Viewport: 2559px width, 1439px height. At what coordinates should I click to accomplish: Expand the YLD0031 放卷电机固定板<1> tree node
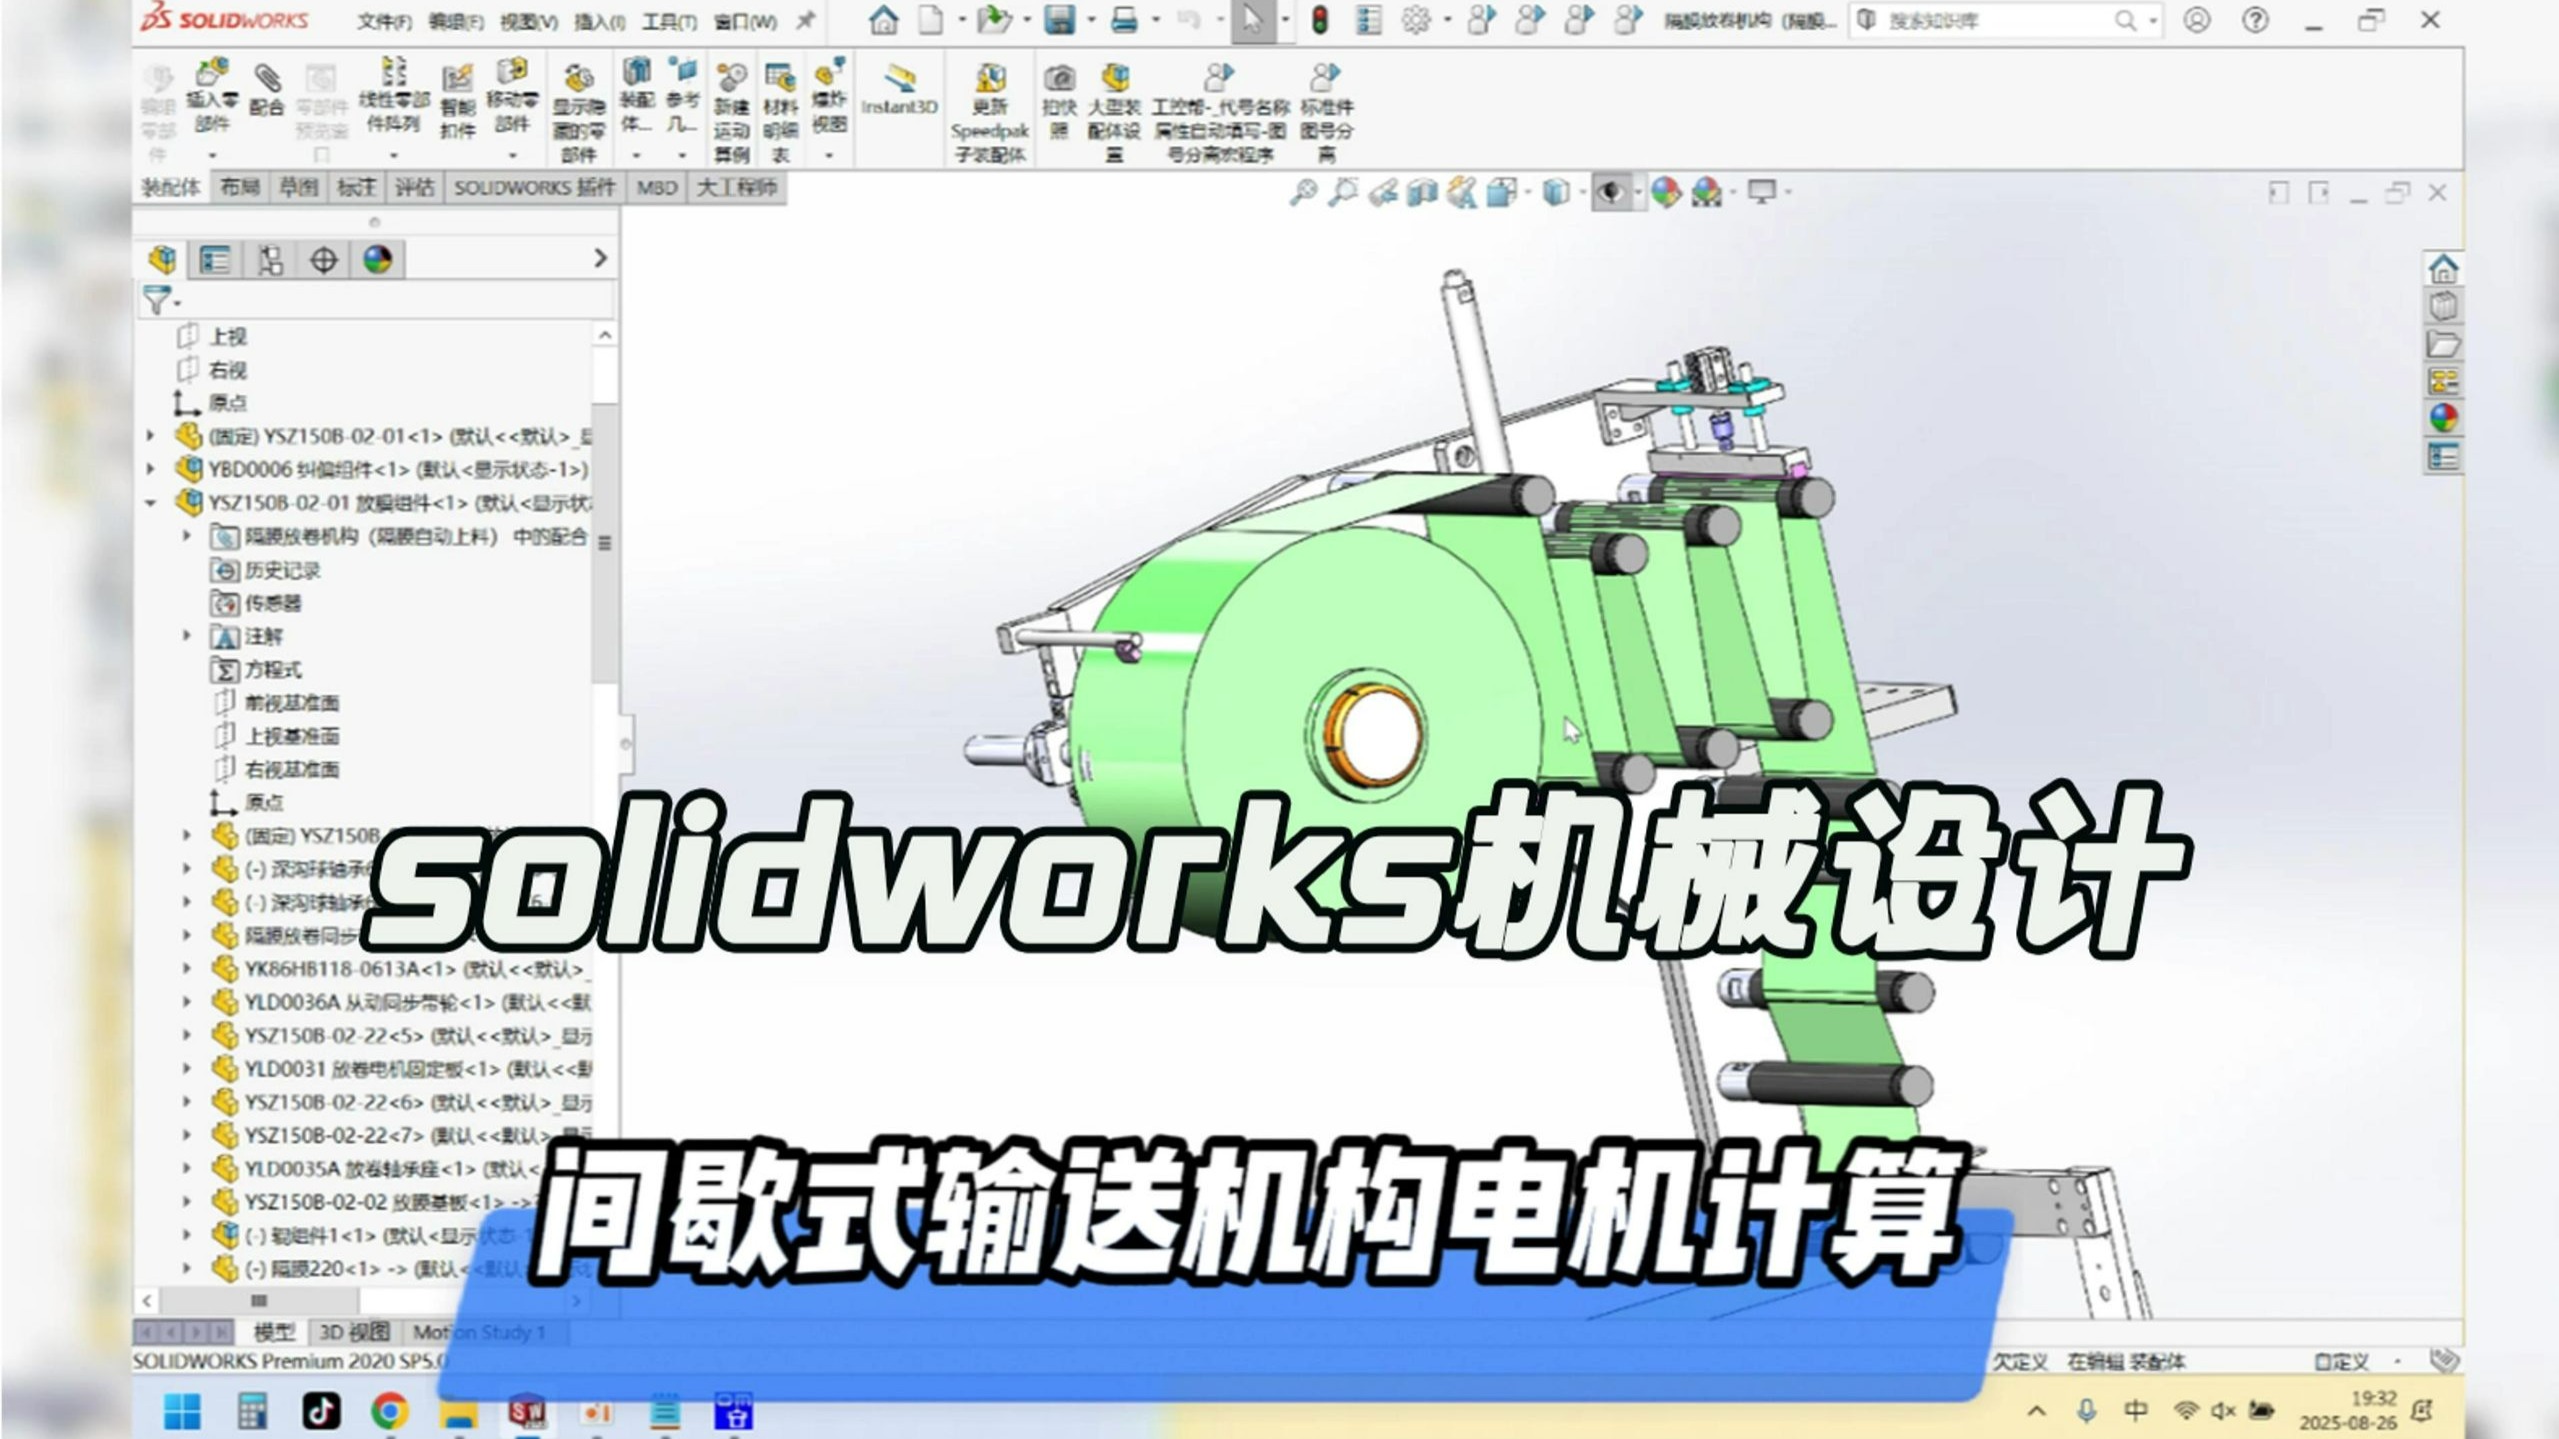(x=186, y=1069)
